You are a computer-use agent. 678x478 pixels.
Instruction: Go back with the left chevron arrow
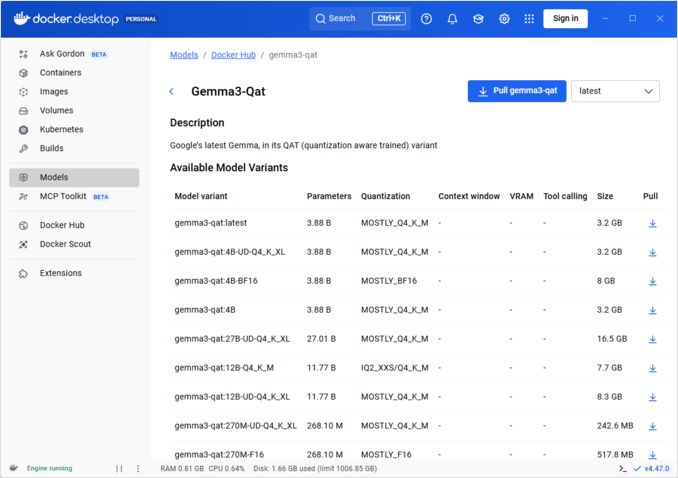pos(172,91)
